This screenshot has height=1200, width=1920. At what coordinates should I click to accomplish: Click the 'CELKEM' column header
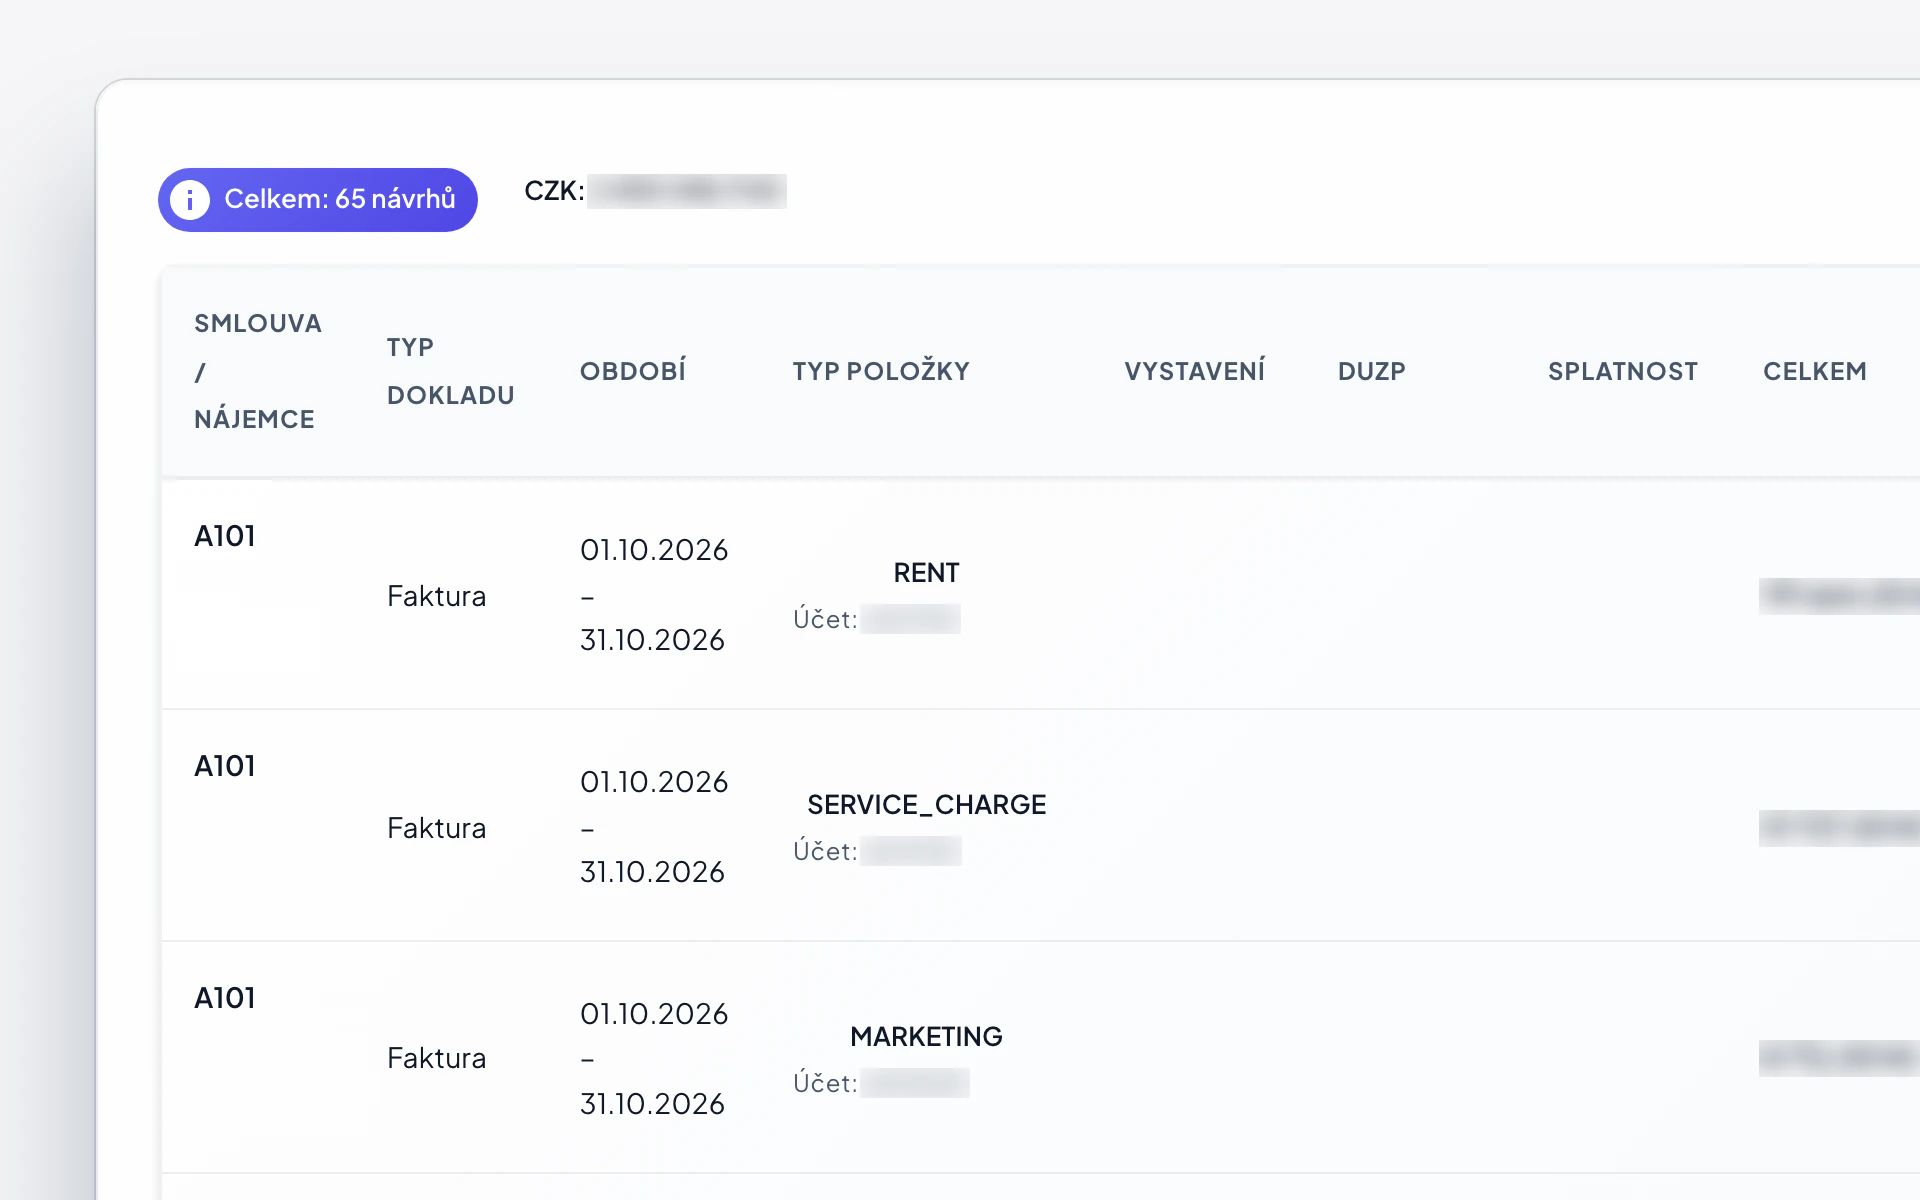tap(1815, 371)
